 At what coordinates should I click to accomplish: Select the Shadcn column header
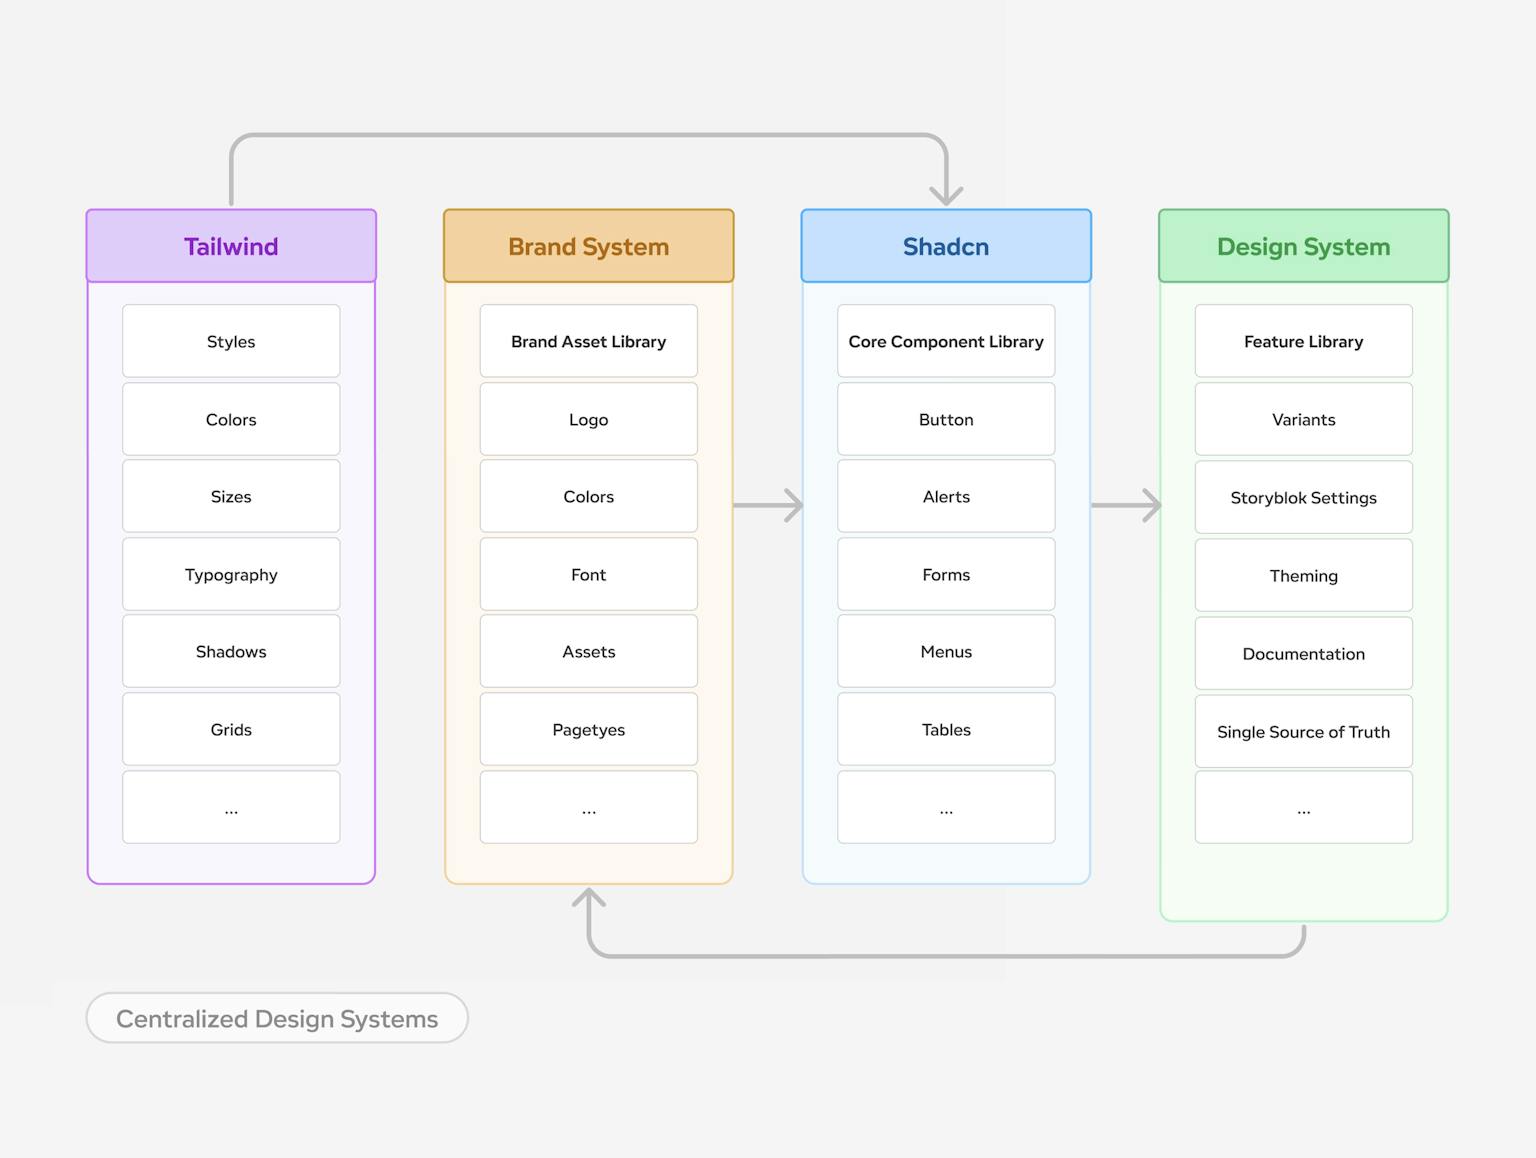pyautogui.click(x=945, y=246)
